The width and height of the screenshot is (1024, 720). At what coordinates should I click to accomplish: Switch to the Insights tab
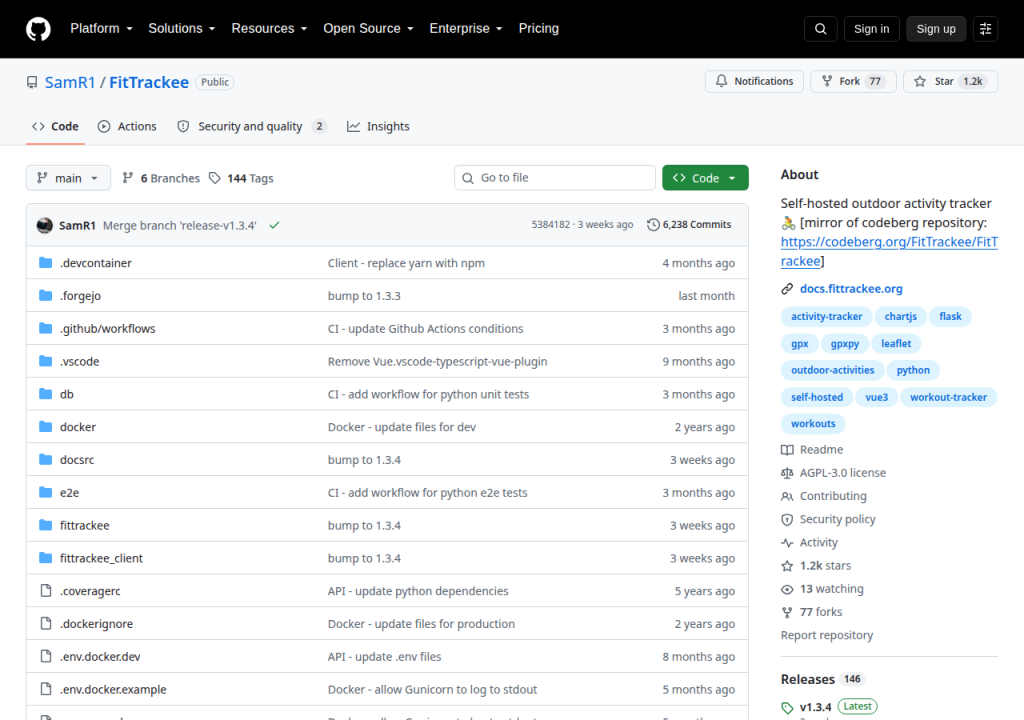(x=378, y=126)
